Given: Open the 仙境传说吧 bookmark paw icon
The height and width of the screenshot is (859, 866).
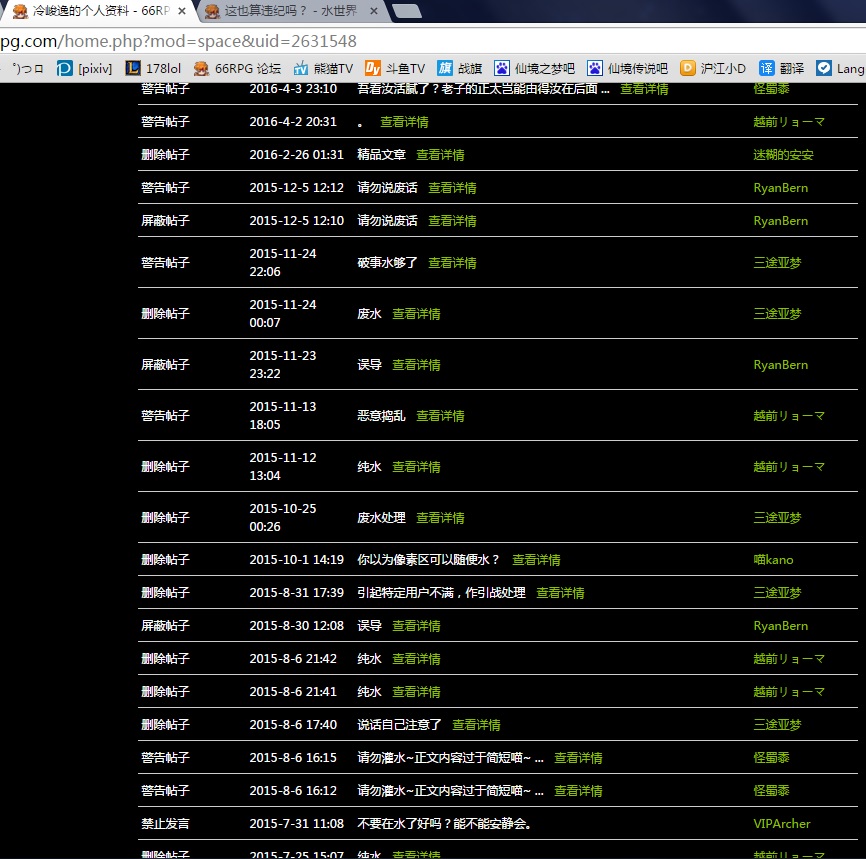Looking at the screenshot, I should coord(595,68).
